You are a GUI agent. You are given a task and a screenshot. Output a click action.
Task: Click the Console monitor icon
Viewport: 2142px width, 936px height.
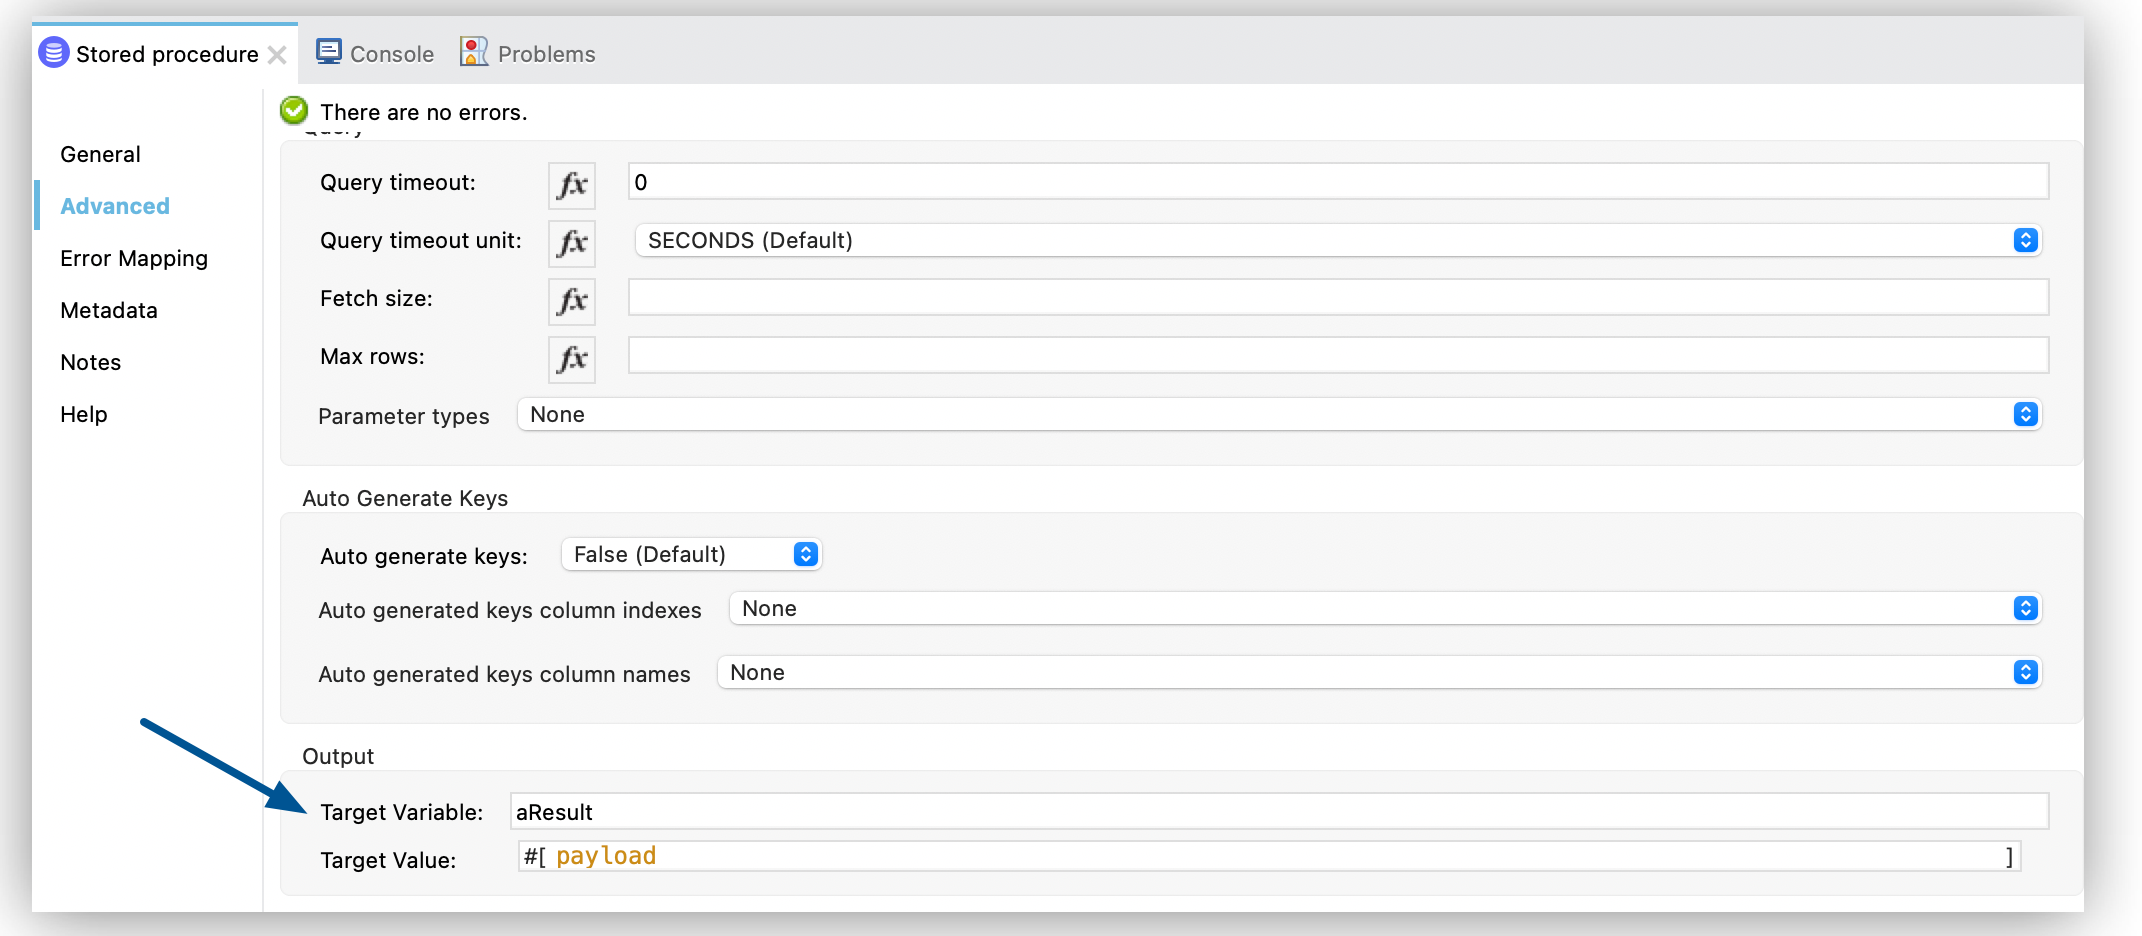[330, 51]
